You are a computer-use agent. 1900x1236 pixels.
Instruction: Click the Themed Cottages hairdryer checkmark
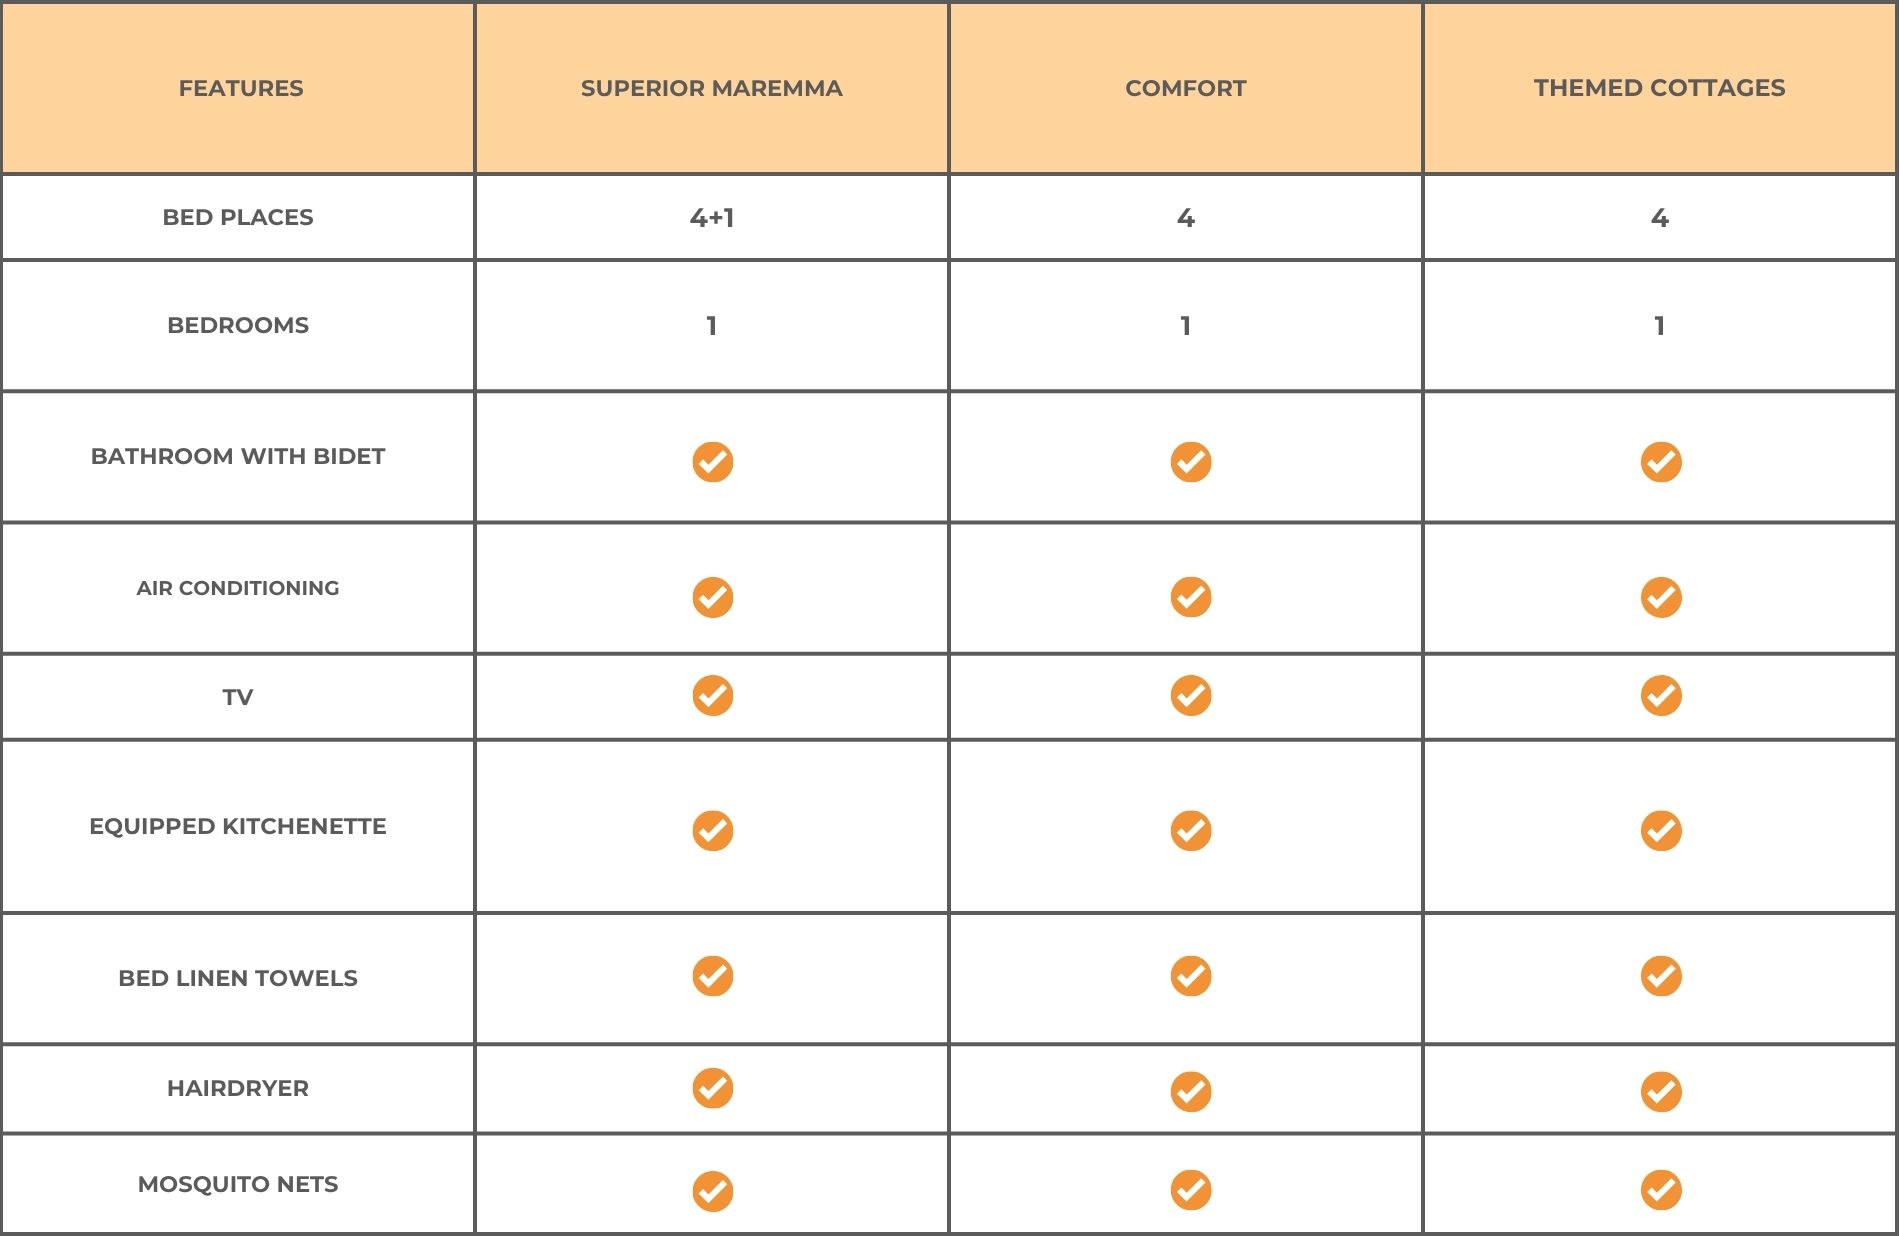1661,1091
